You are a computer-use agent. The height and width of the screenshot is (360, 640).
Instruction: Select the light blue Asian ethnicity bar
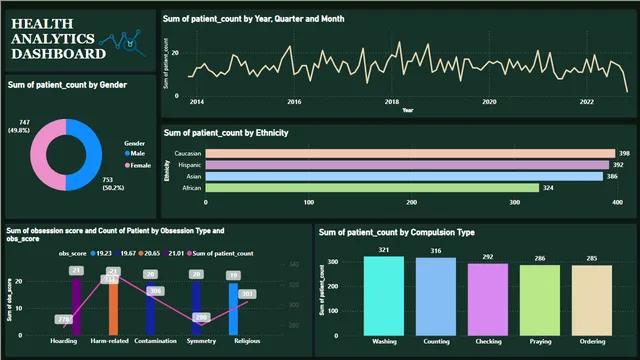(404, 176)
